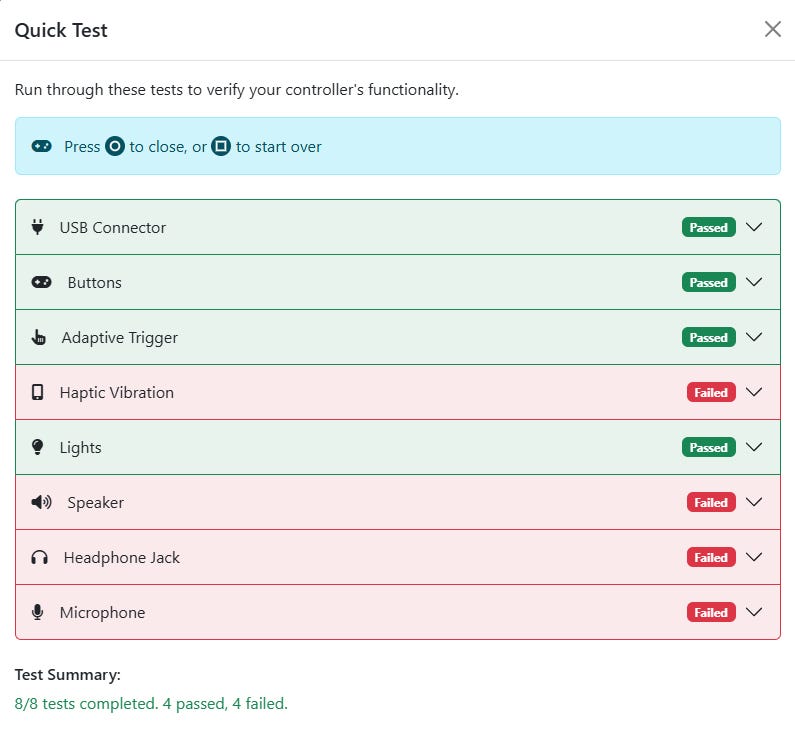This screenshot has width=795, height=730.
Task: Close the Quick Test dialog
Action: tap(772, 29)
